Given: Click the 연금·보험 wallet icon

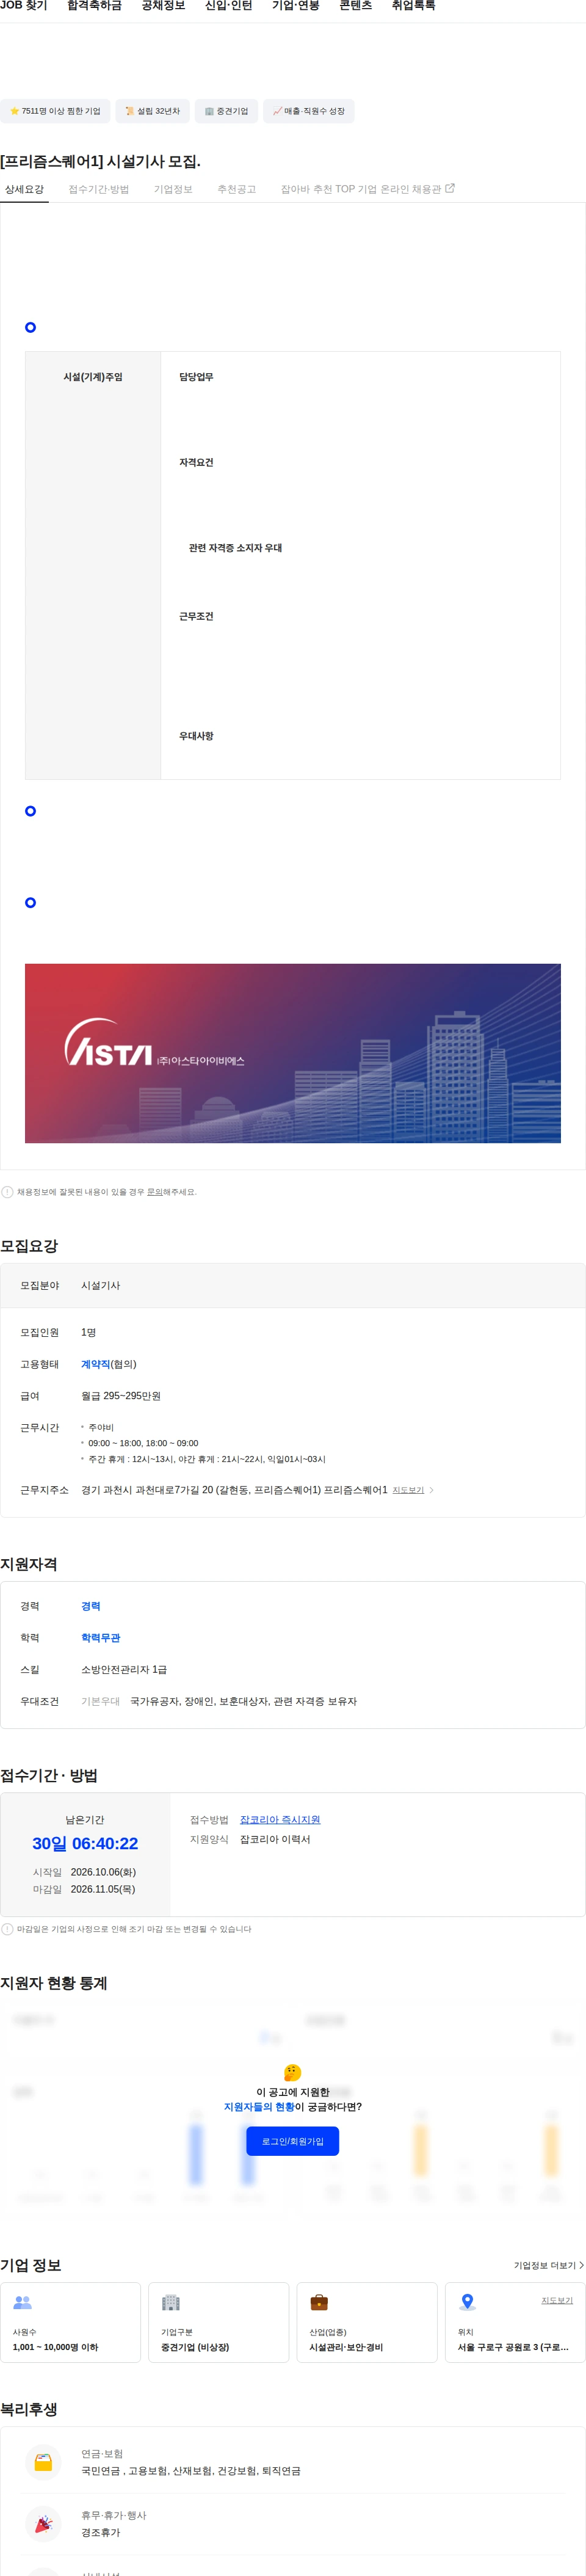Looking at the screenshot, I should tap(43, 2462).
